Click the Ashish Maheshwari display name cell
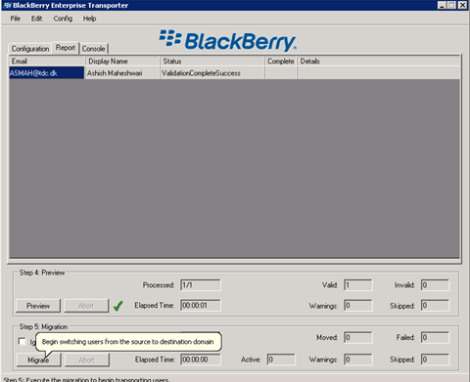 pos(122,73)
